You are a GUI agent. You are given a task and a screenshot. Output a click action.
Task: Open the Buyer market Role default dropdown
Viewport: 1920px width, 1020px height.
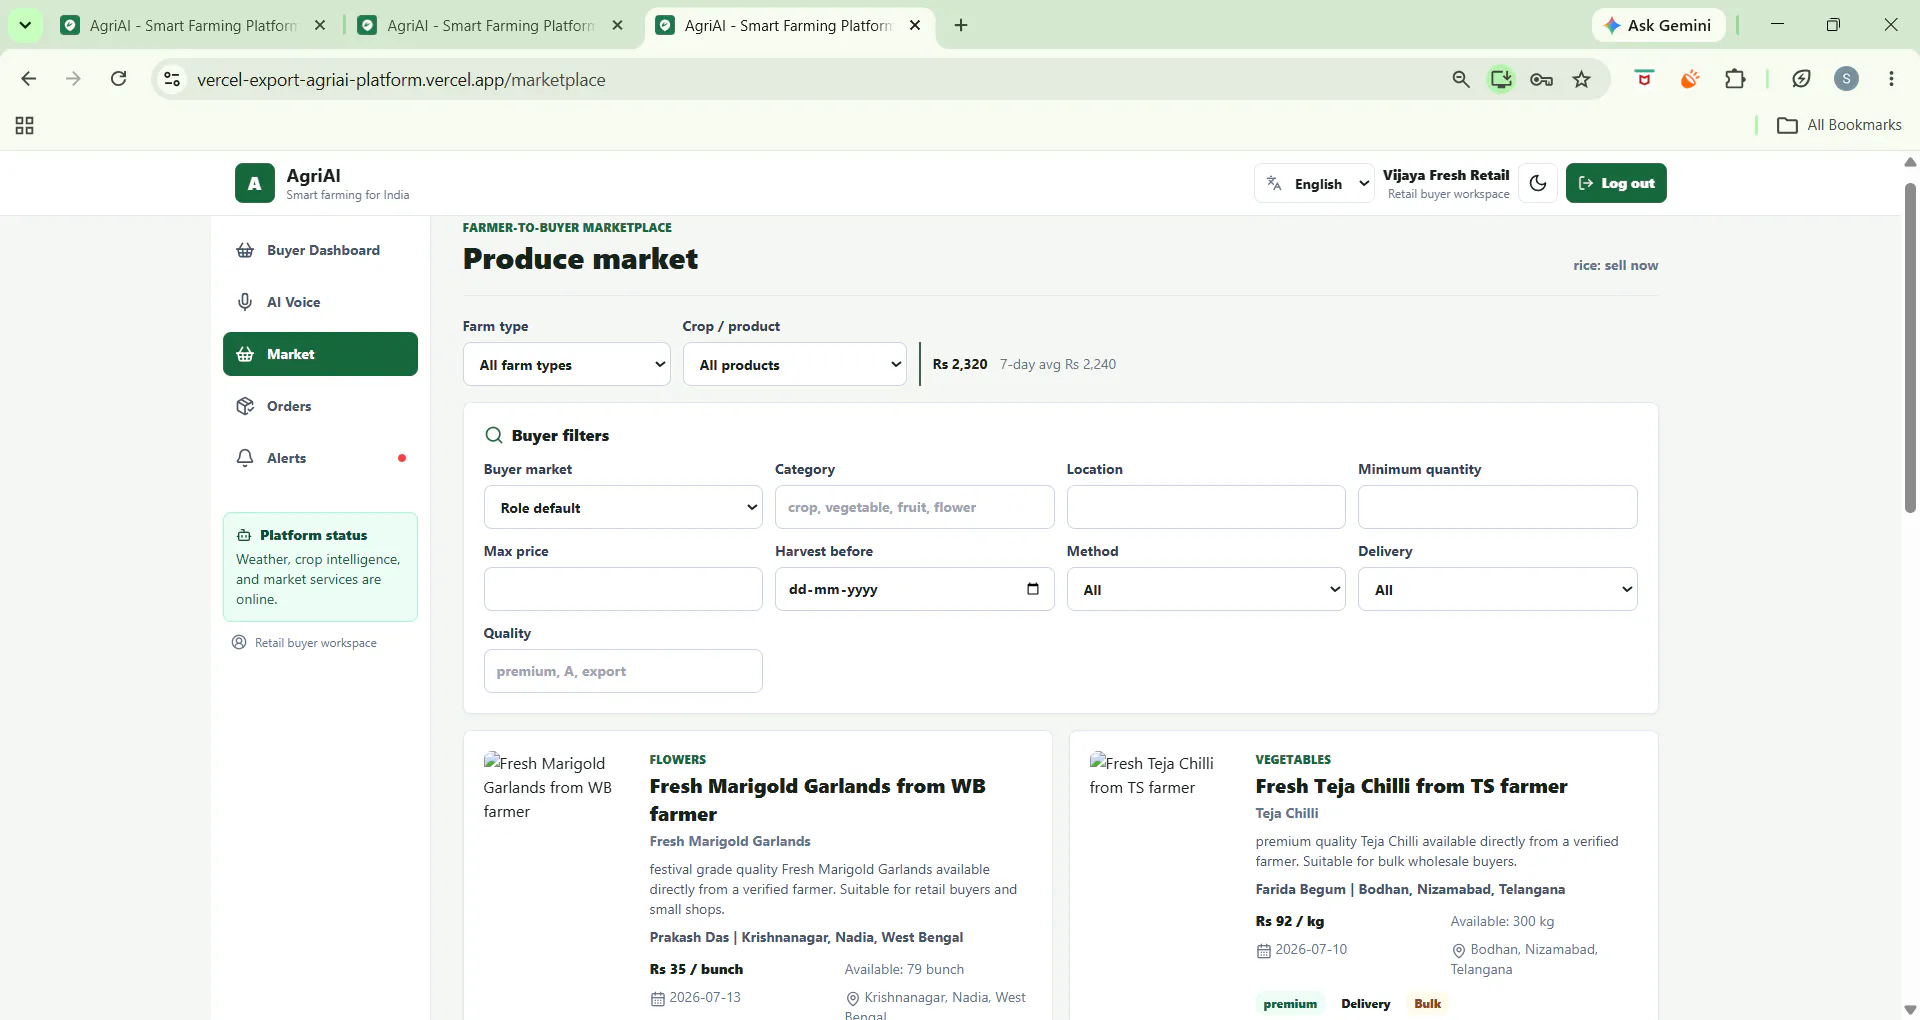point(623,507)
